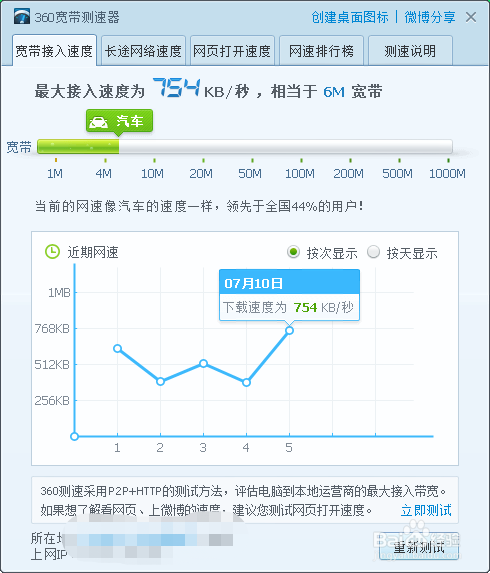Click the 256KB axis label
This screenshot has width=490, height=573.
(x=52, y=401)
